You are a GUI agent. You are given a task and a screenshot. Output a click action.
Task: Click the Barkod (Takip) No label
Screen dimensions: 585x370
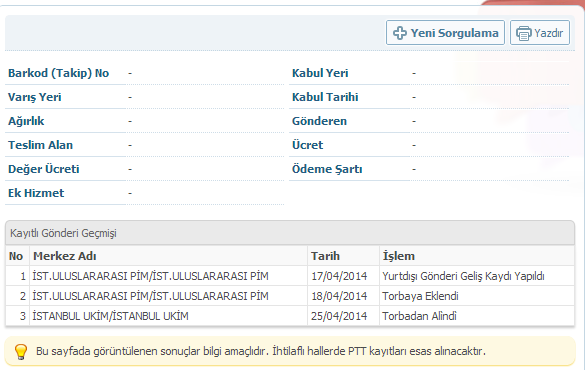[x=59, y=73]
